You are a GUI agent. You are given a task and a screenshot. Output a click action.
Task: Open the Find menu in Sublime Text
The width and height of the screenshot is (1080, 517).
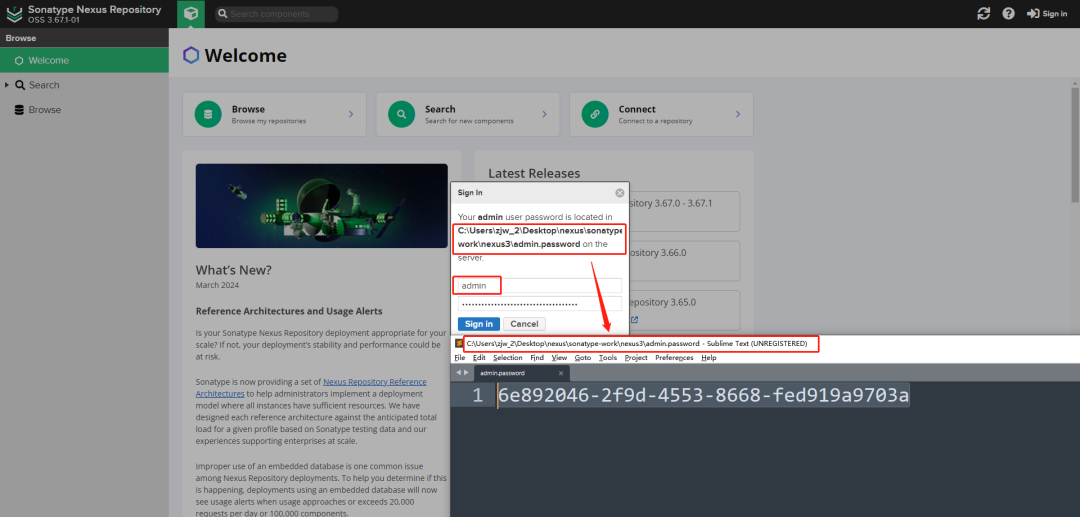(x=537, y=358)
